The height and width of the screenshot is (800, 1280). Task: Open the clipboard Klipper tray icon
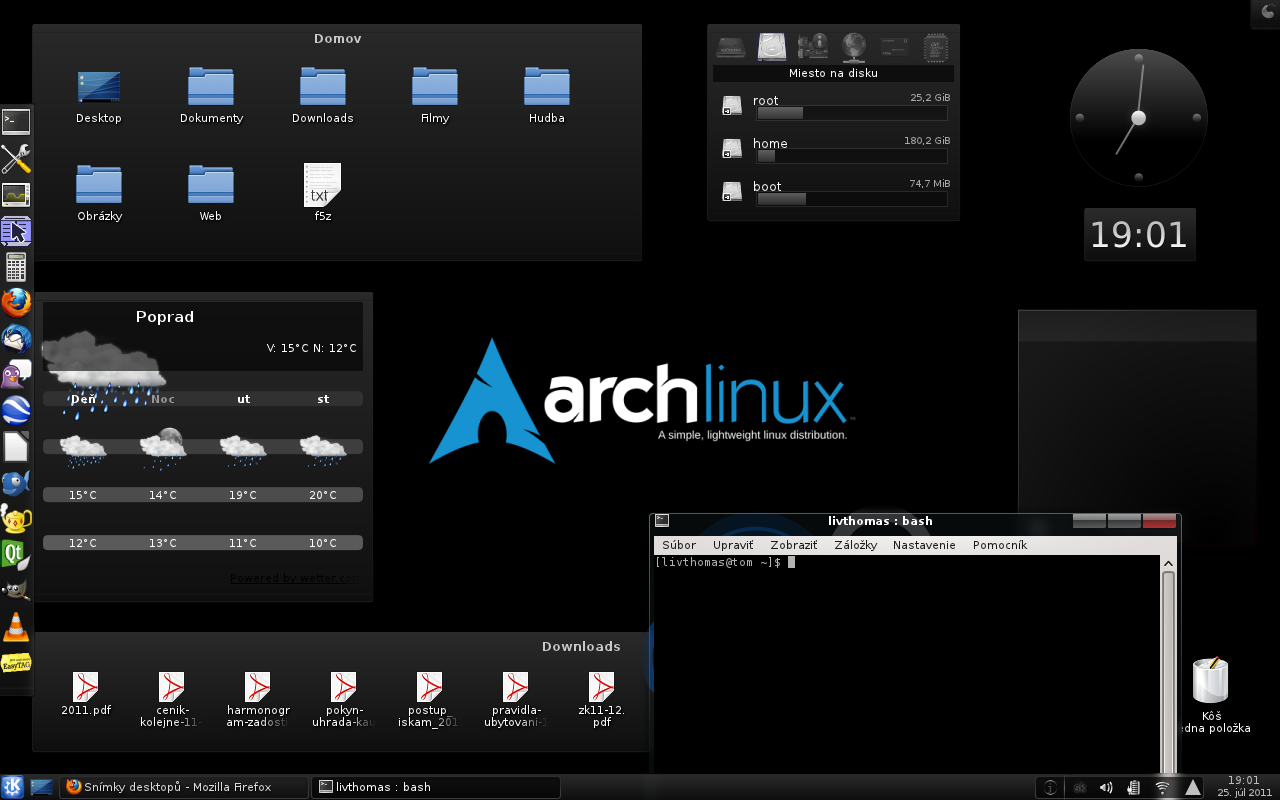click(1134, 788)
